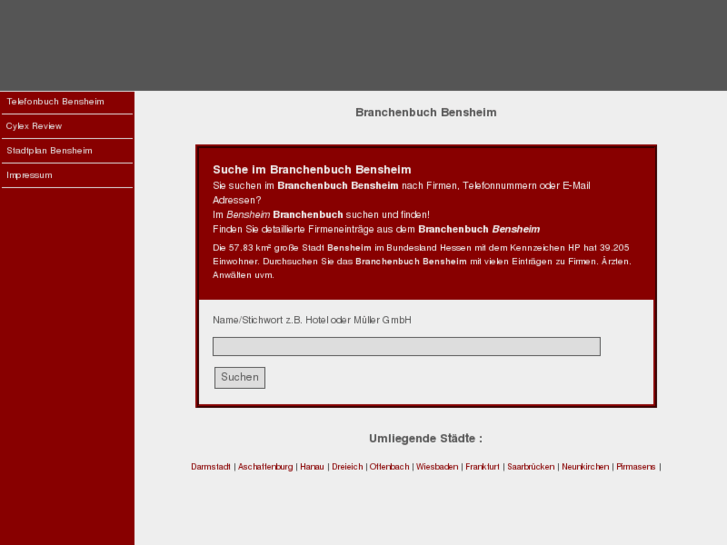727x545 pixels.
Task: Go to the Frankfurt city link
Action: click(482, 467)
